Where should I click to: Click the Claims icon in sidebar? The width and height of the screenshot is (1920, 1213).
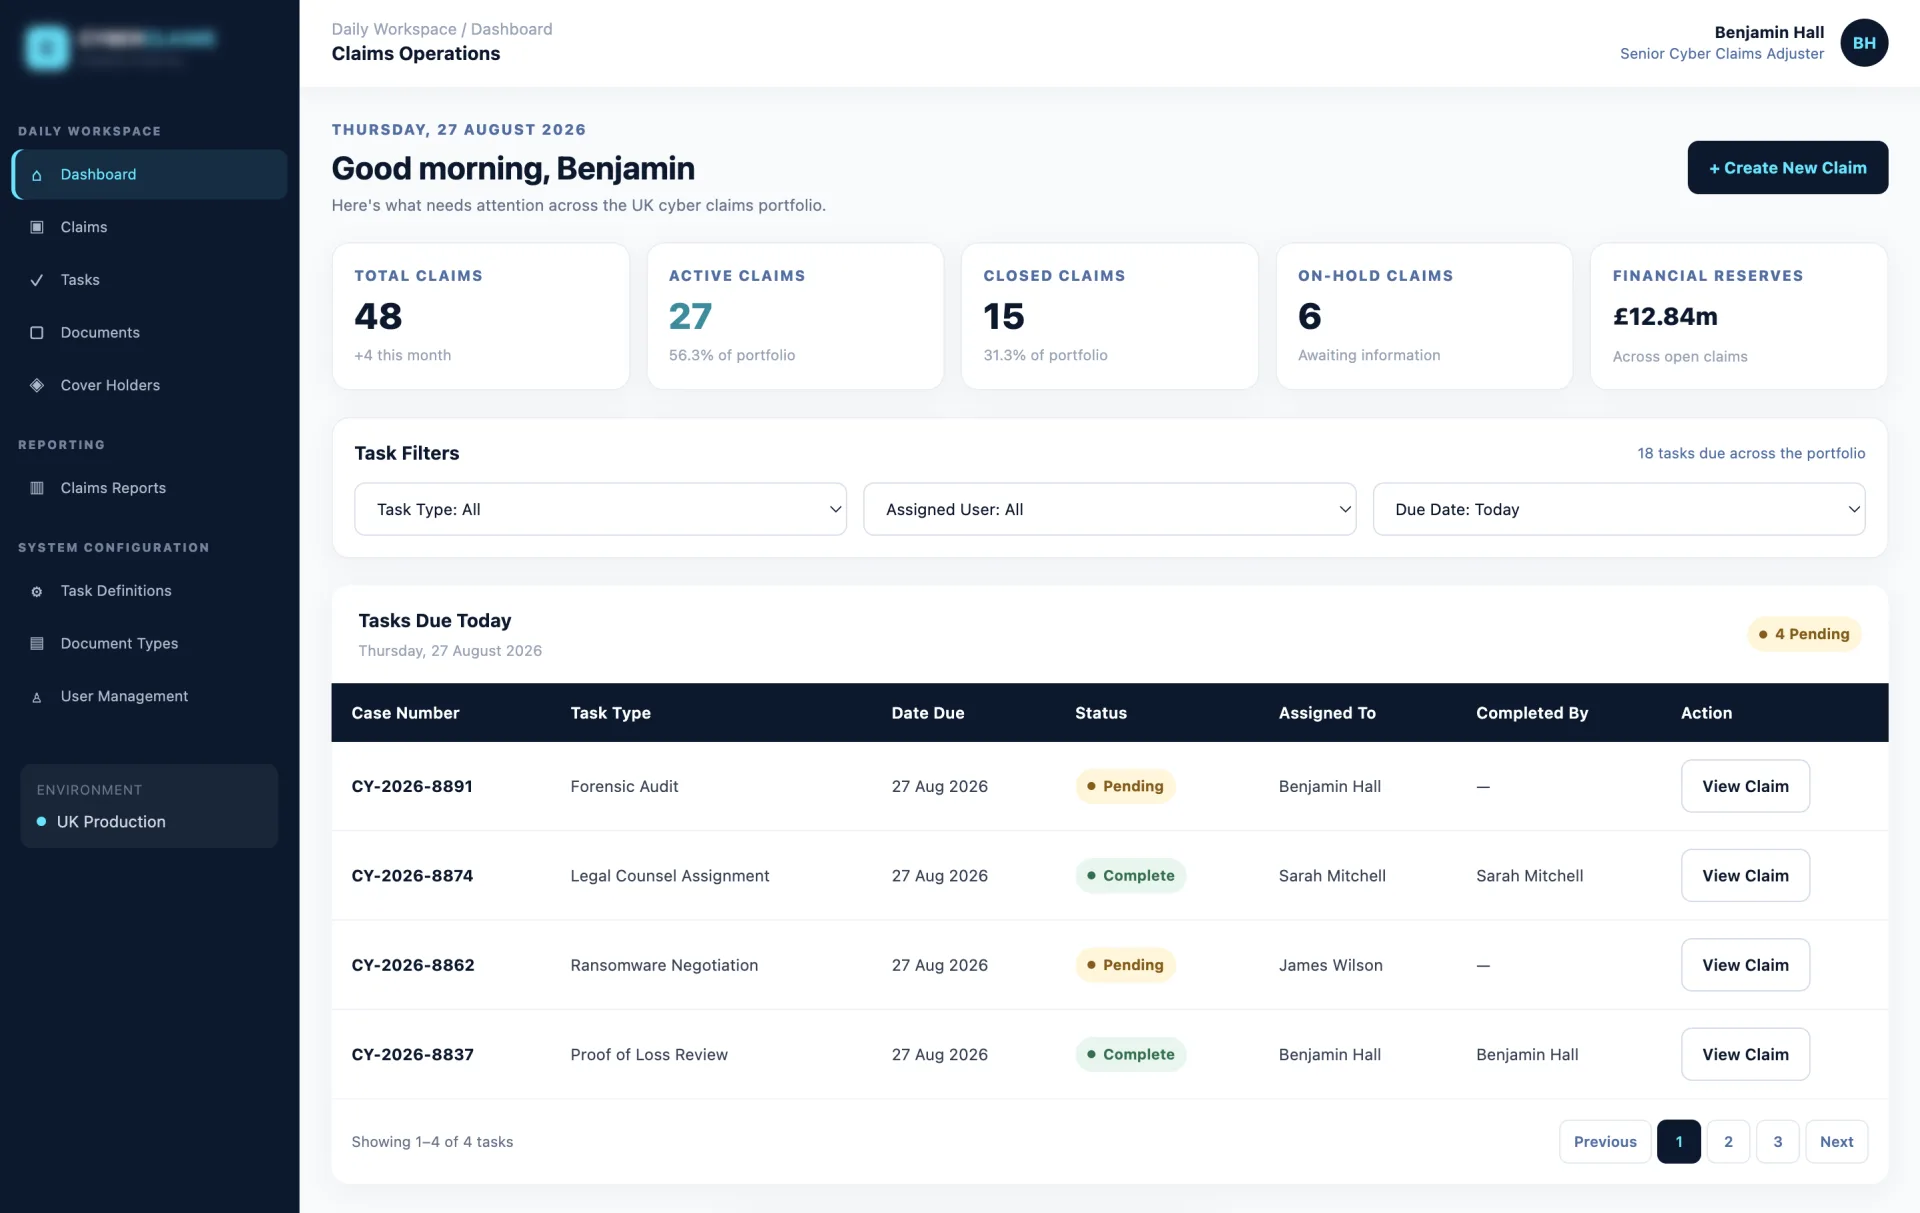pyautogui.click(x=37, y=227)
